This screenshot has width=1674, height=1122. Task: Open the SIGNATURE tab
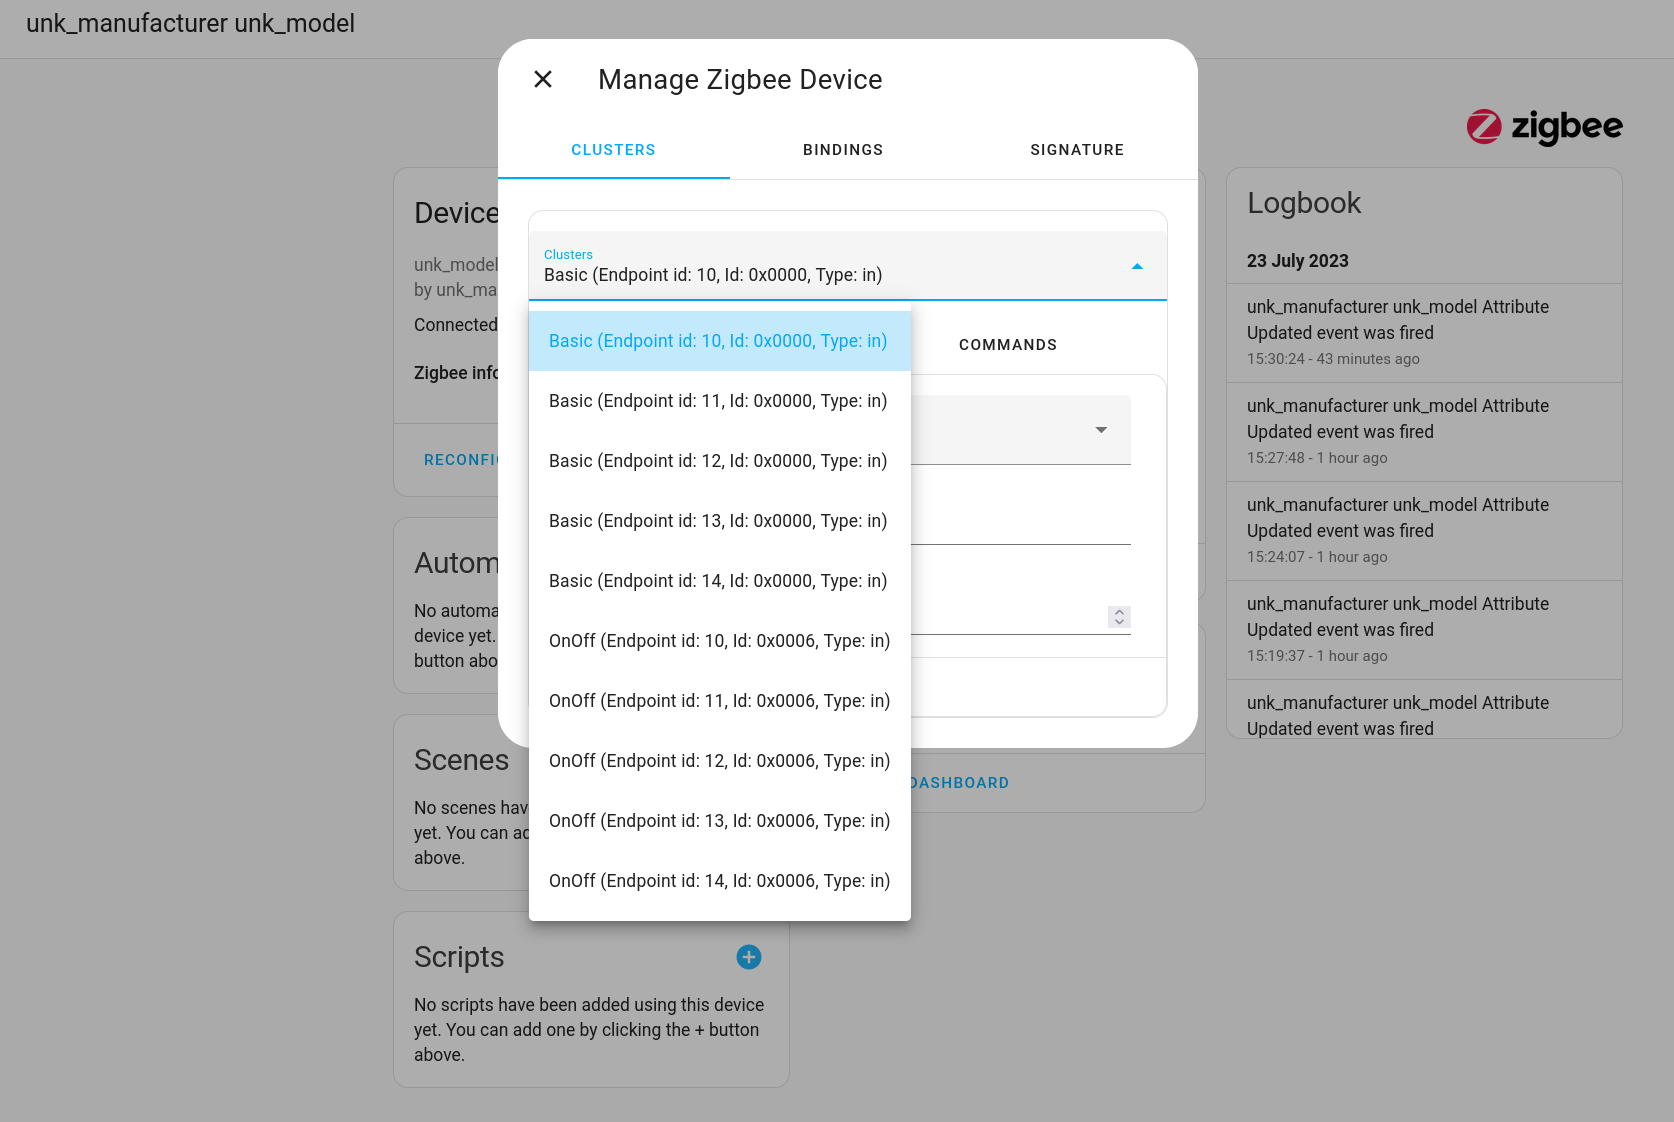click(x=1077, y=150)
